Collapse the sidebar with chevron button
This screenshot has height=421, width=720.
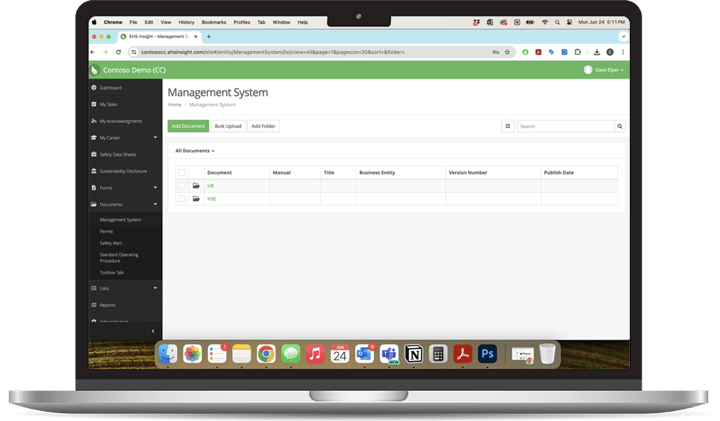tap(153, 331)
